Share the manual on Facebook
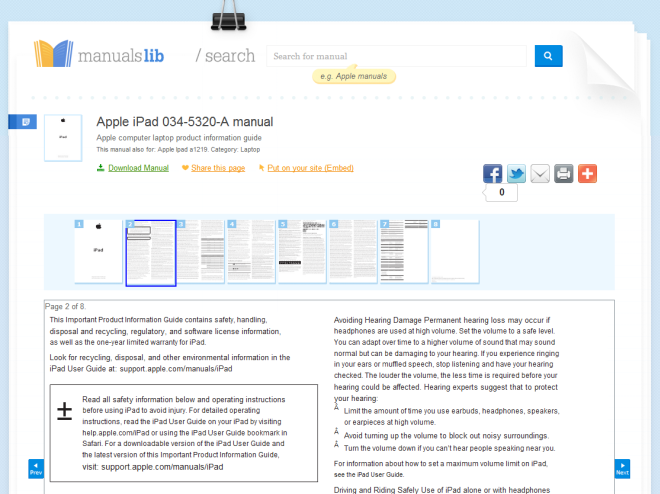 [x=492, y=173]
